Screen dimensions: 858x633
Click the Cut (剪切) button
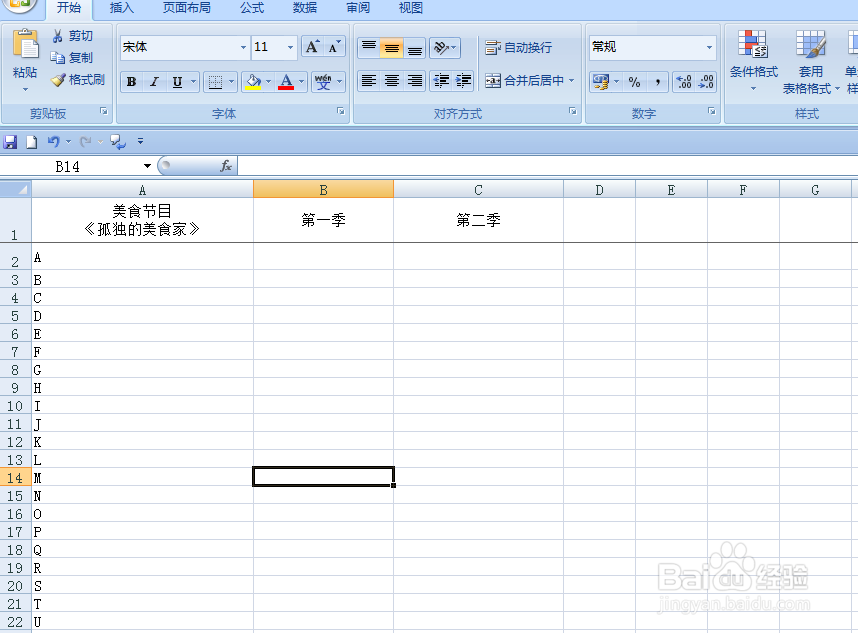[72, 35]
